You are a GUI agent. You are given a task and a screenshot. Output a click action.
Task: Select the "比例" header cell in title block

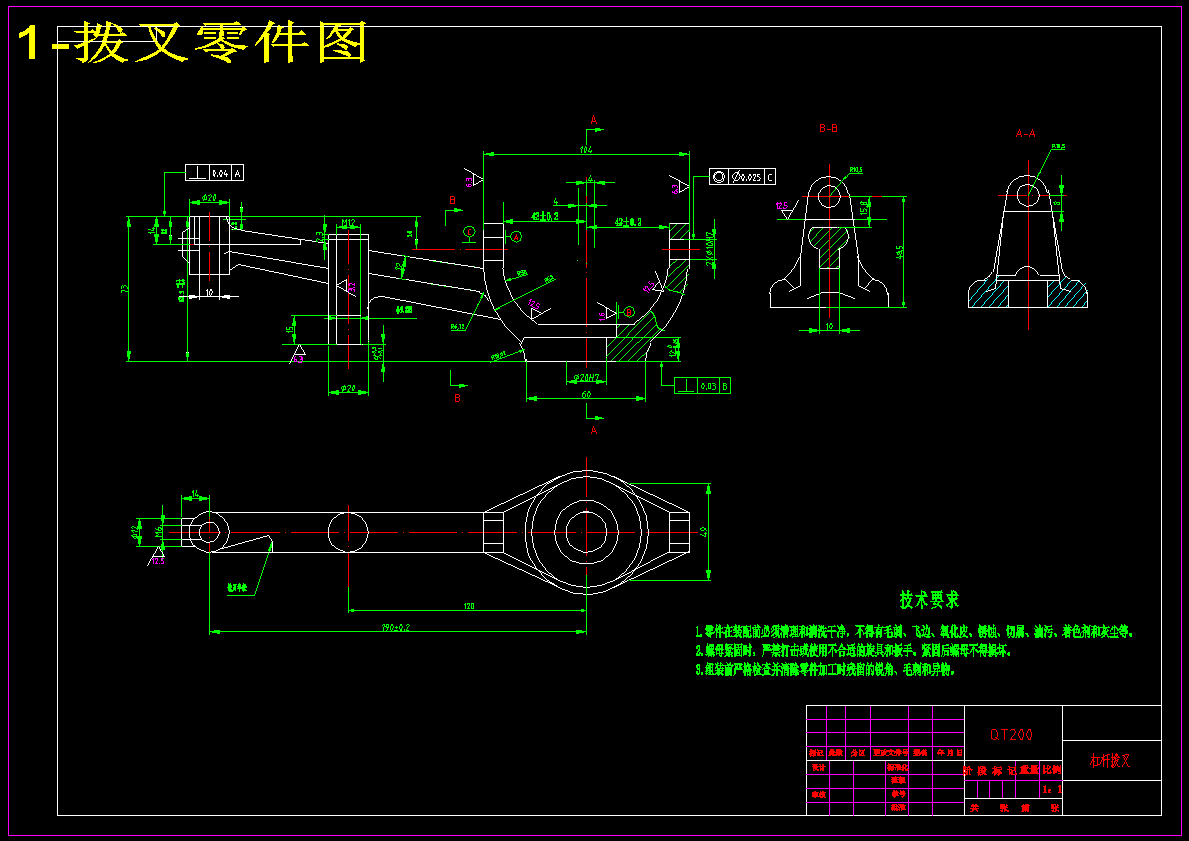1052,769
